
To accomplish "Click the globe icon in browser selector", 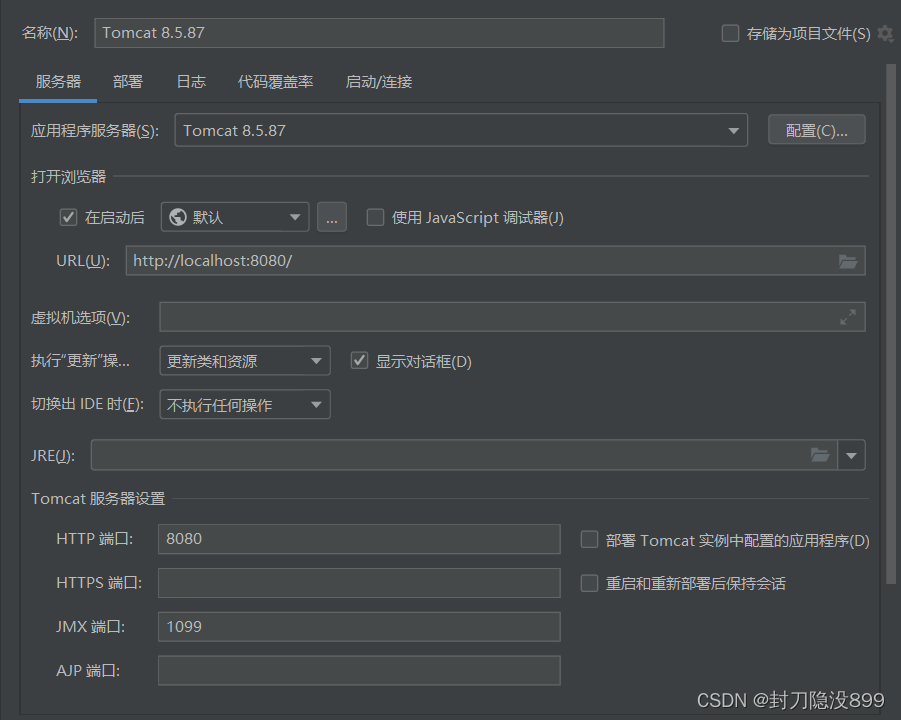I will (x=178, y=217).
